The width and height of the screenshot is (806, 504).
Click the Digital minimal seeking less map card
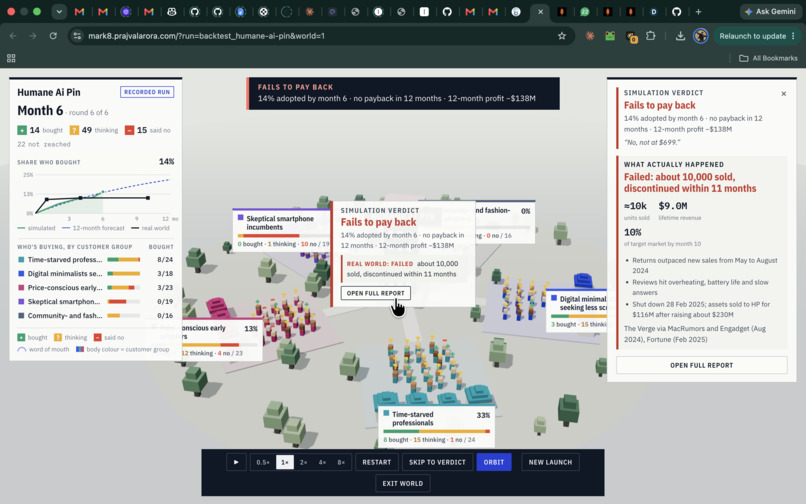[x=576, y=311]
